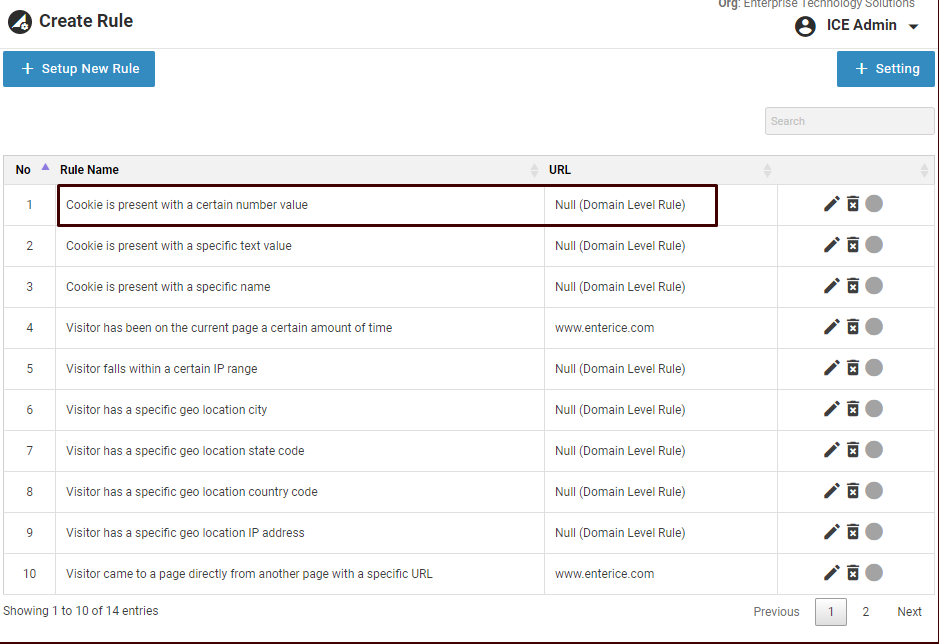Click the Create Rule logo icon
This screenshot has width=939, height=644.
[x=20, y=21]
